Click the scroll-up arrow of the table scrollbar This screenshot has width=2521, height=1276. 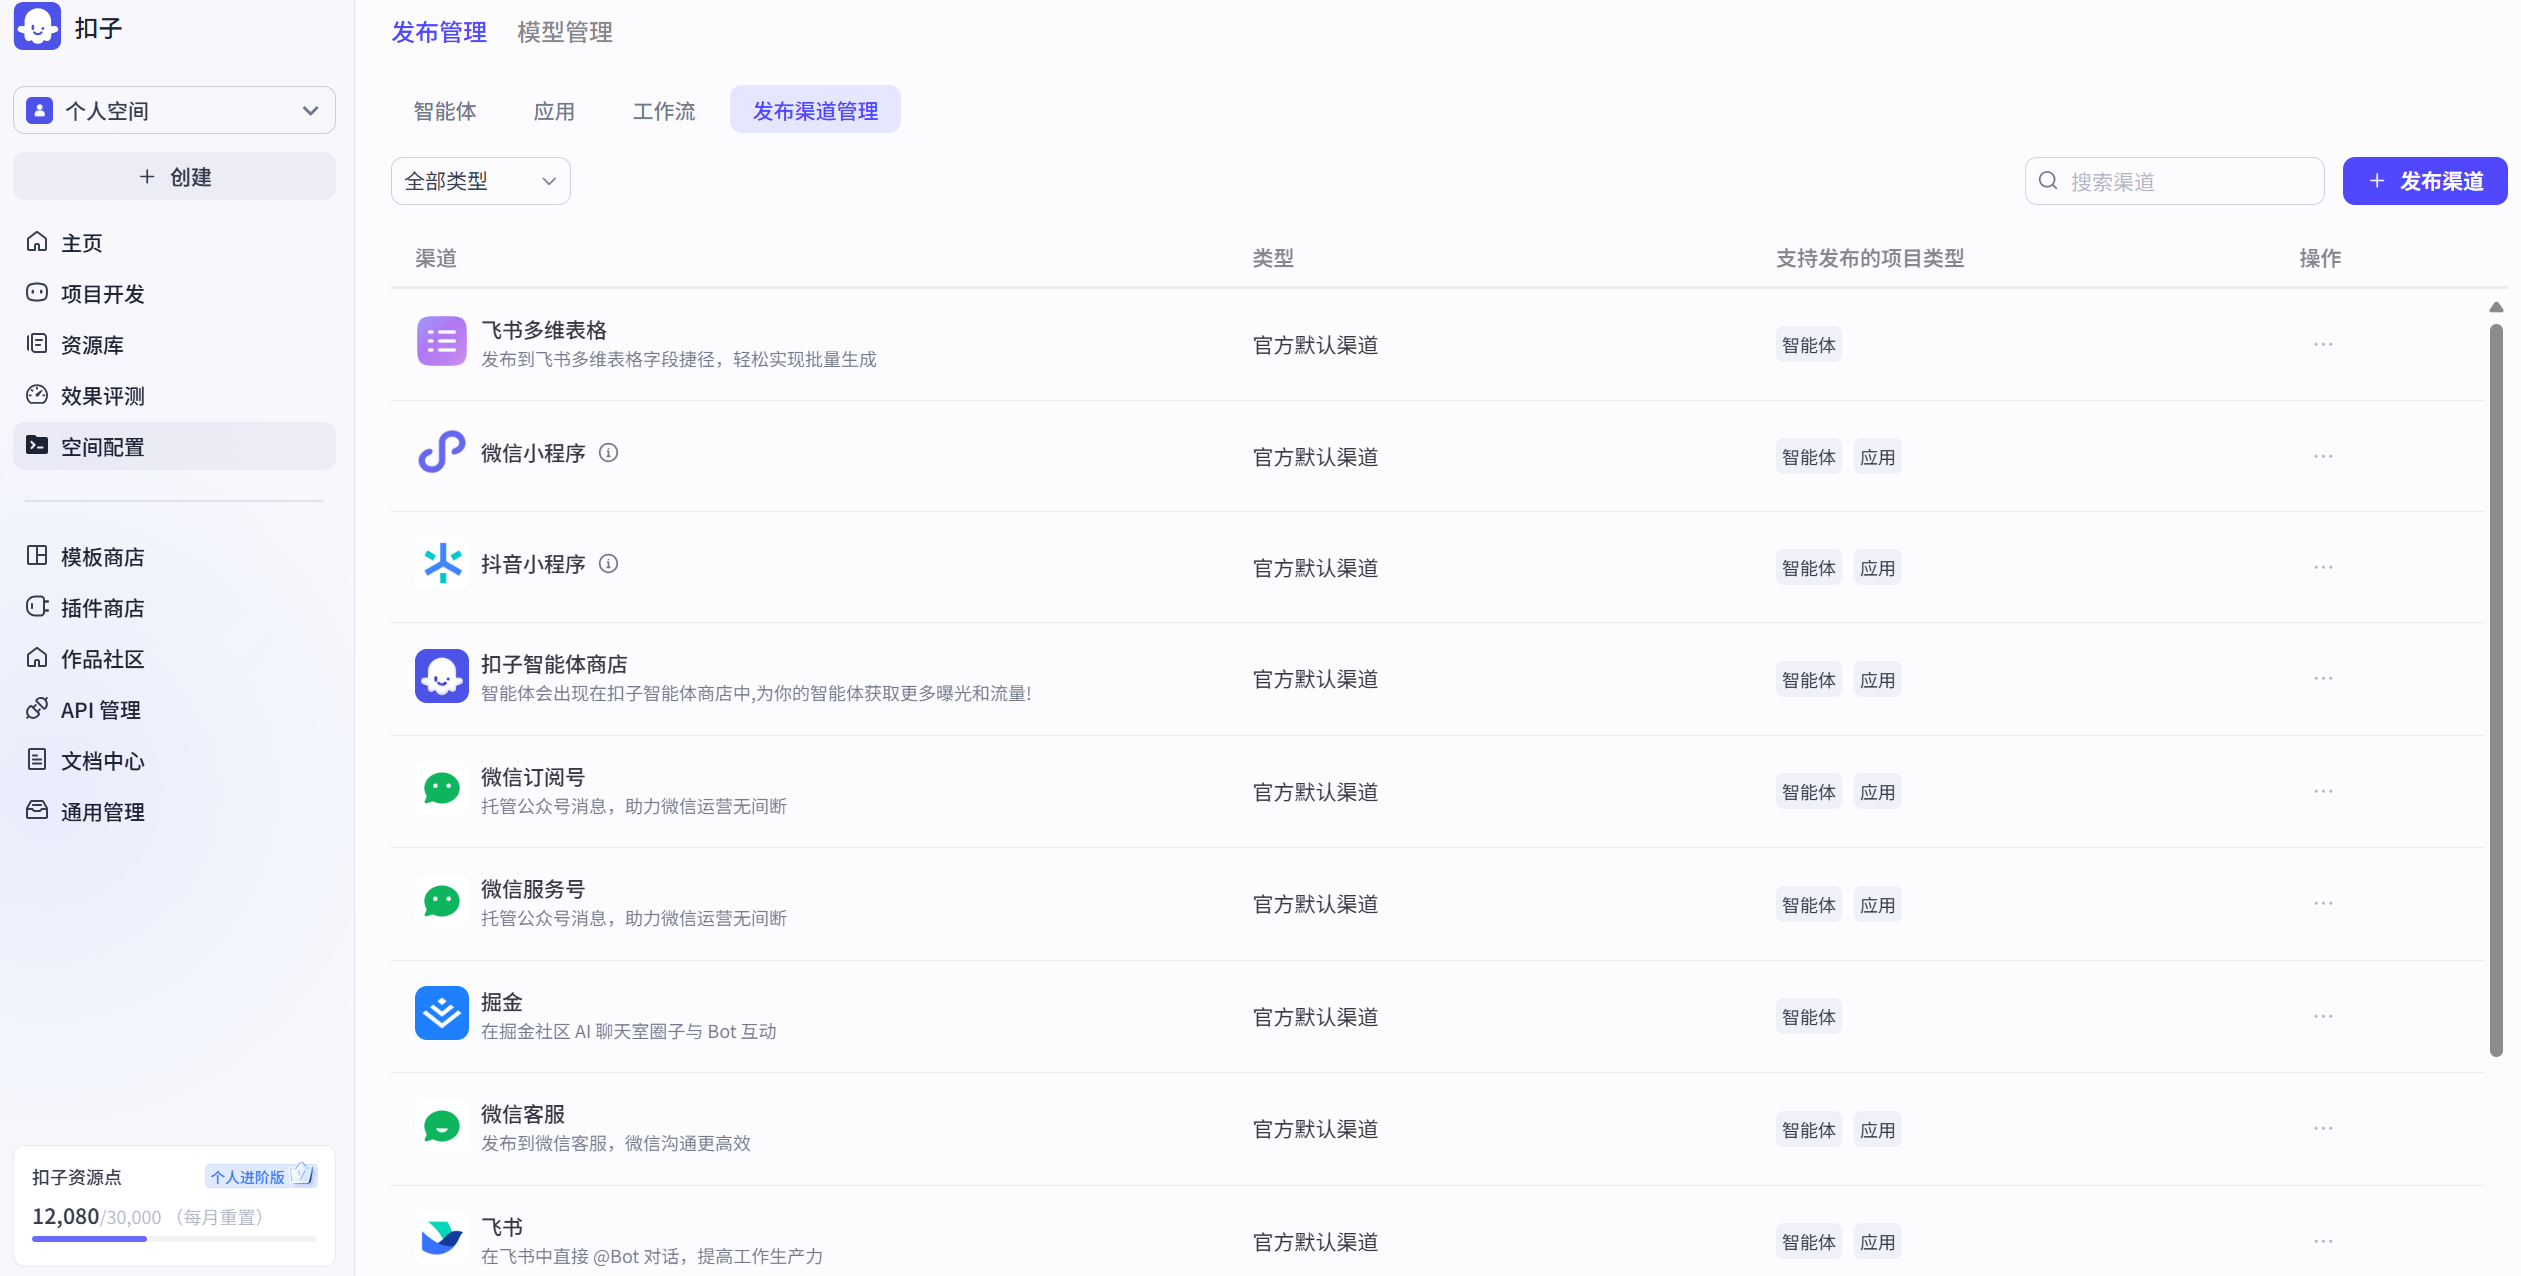point(2496,307)
